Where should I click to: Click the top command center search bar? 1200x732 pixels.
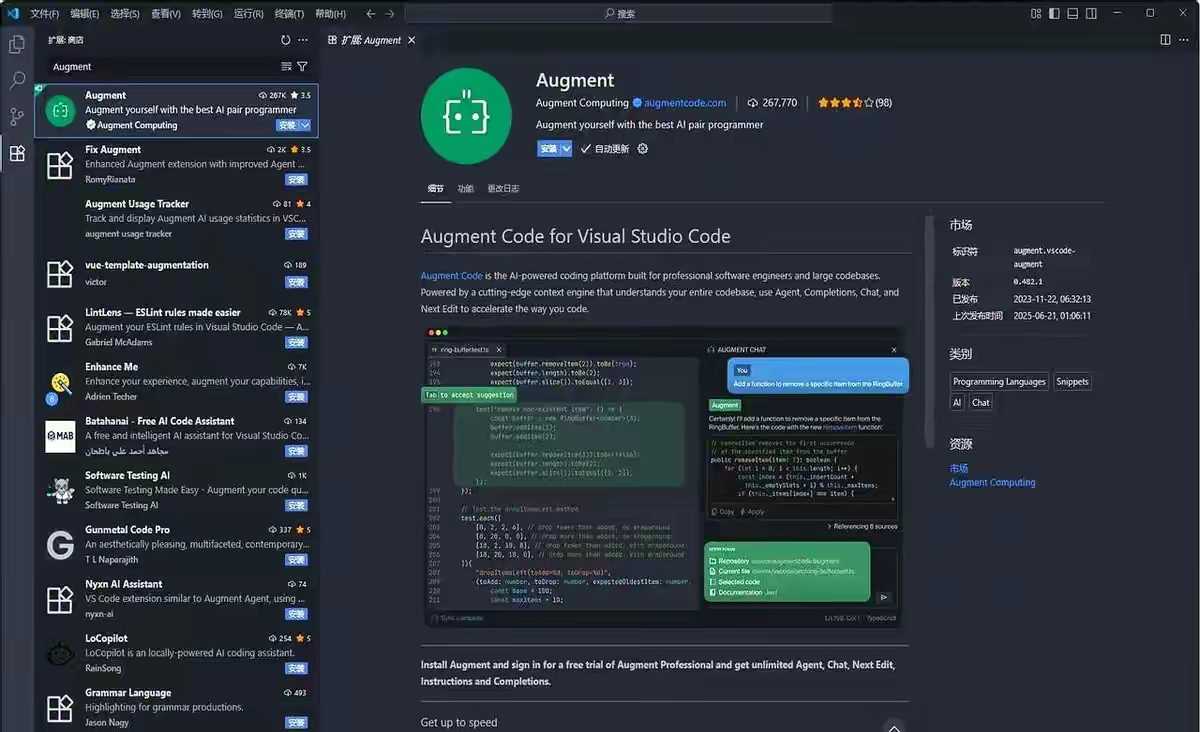619,13
